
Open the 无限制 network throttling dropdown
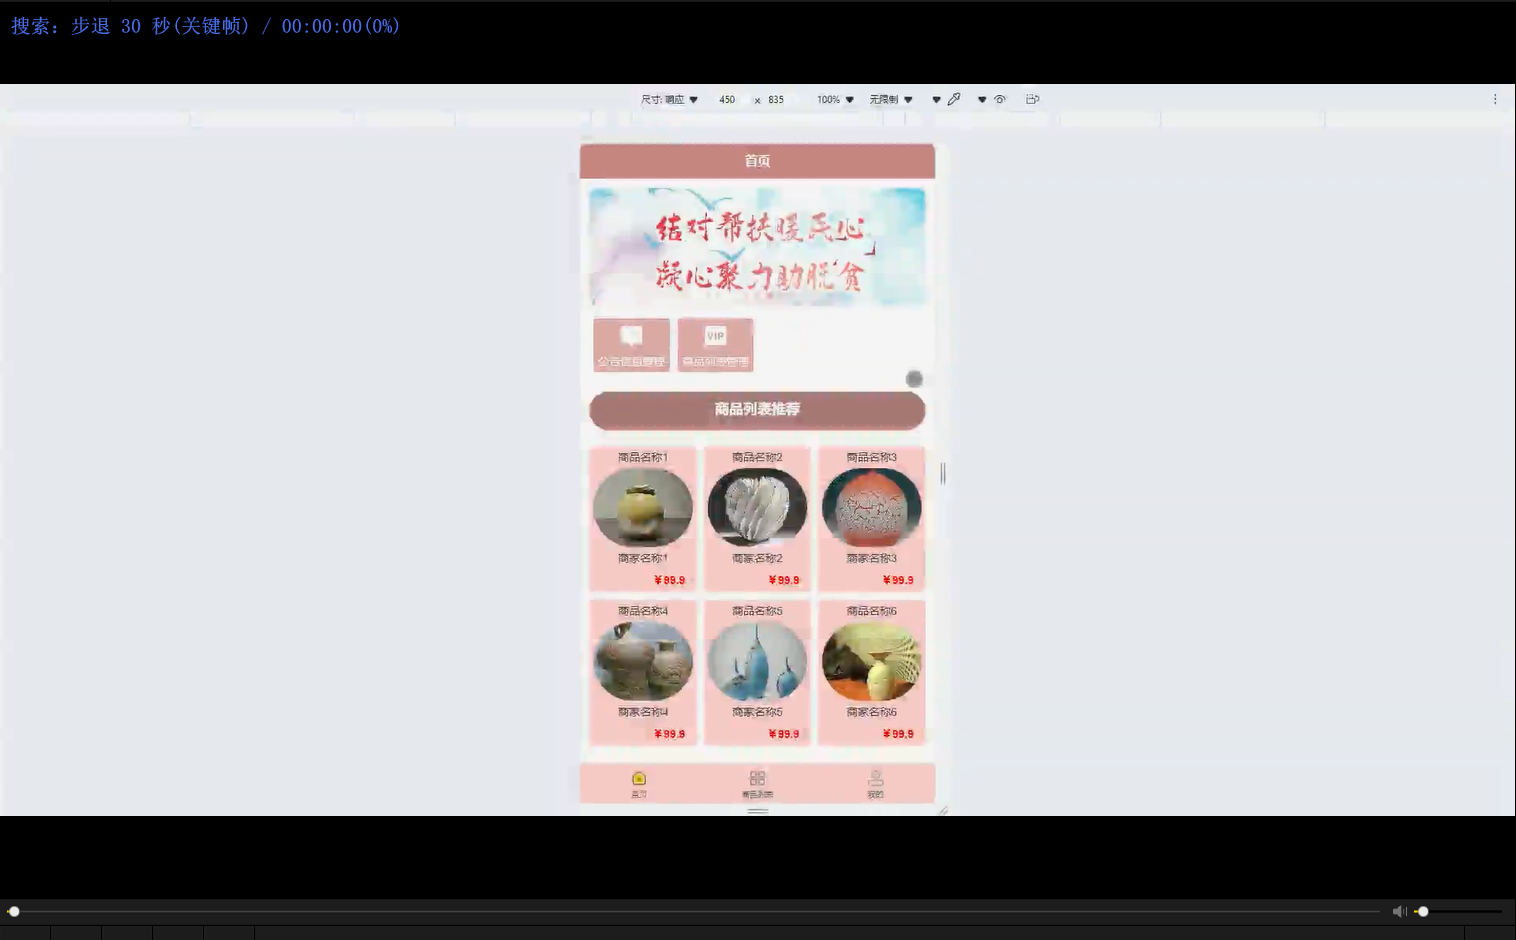click(887, 99)
